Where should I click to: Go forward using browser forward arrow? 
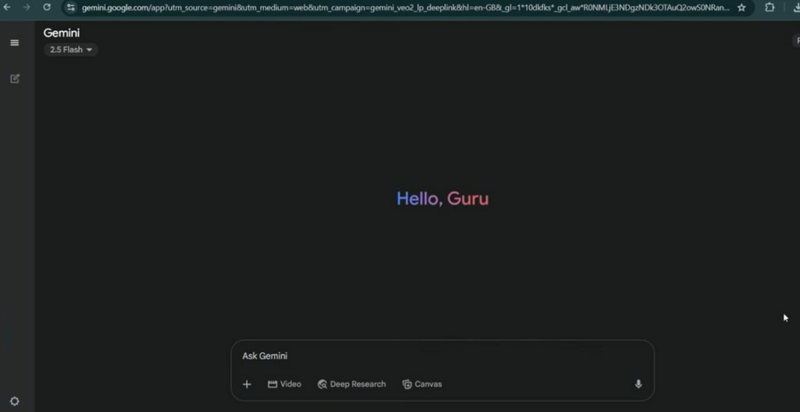pyautogui.click(x=27, y=7)
